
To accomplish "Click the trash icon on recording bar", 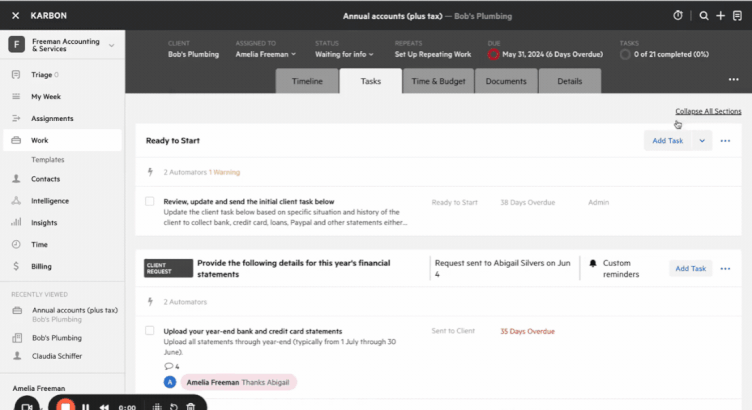I will point(191,407).
